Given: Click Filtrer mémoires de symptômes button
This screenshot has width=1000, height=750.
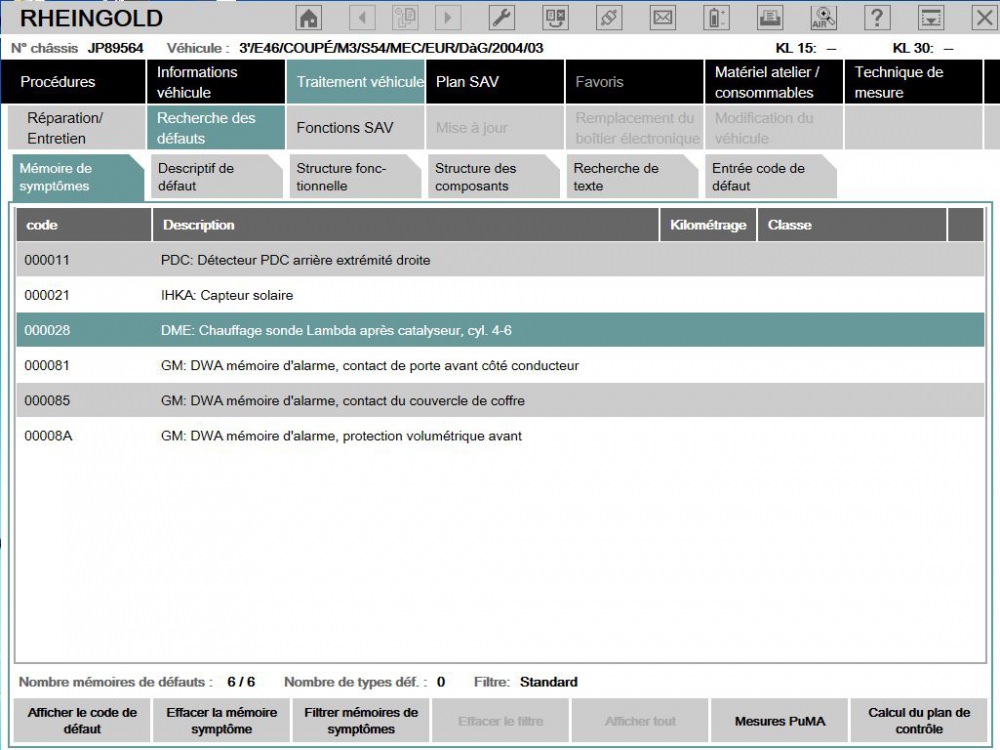Looking at the screenshot, I should pyautogui.click(x=361, y=721).
